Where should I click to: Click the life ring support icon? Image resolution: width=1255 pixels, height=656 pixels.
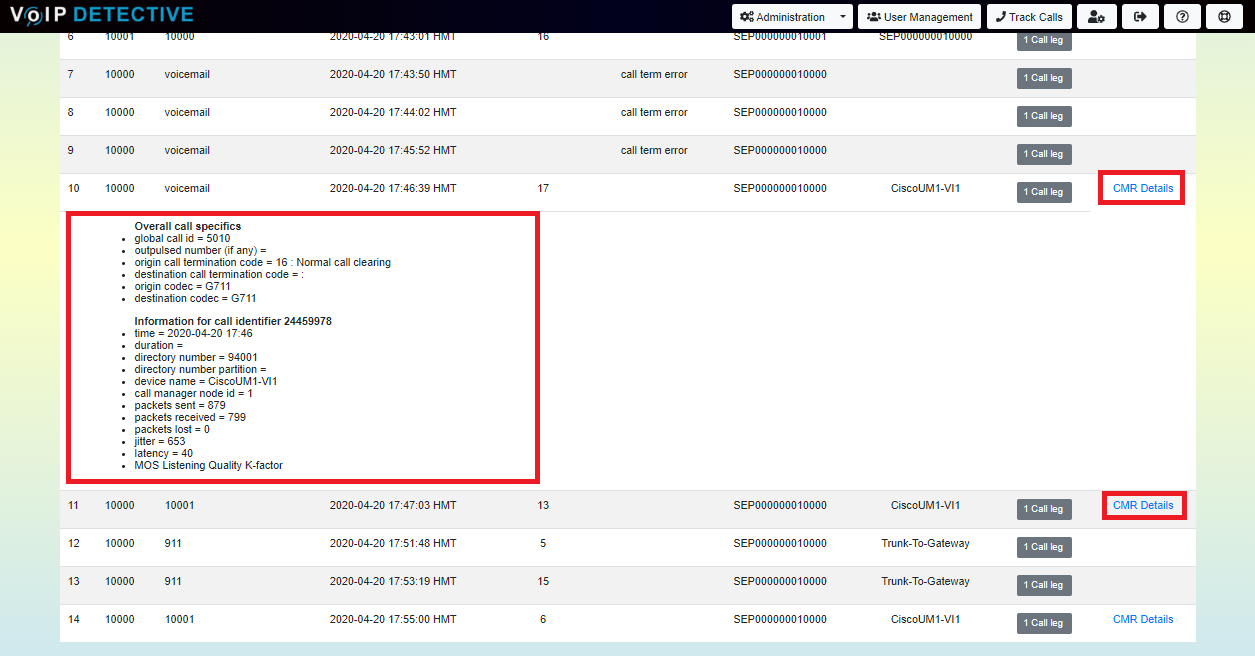[x=1224, y=17]
